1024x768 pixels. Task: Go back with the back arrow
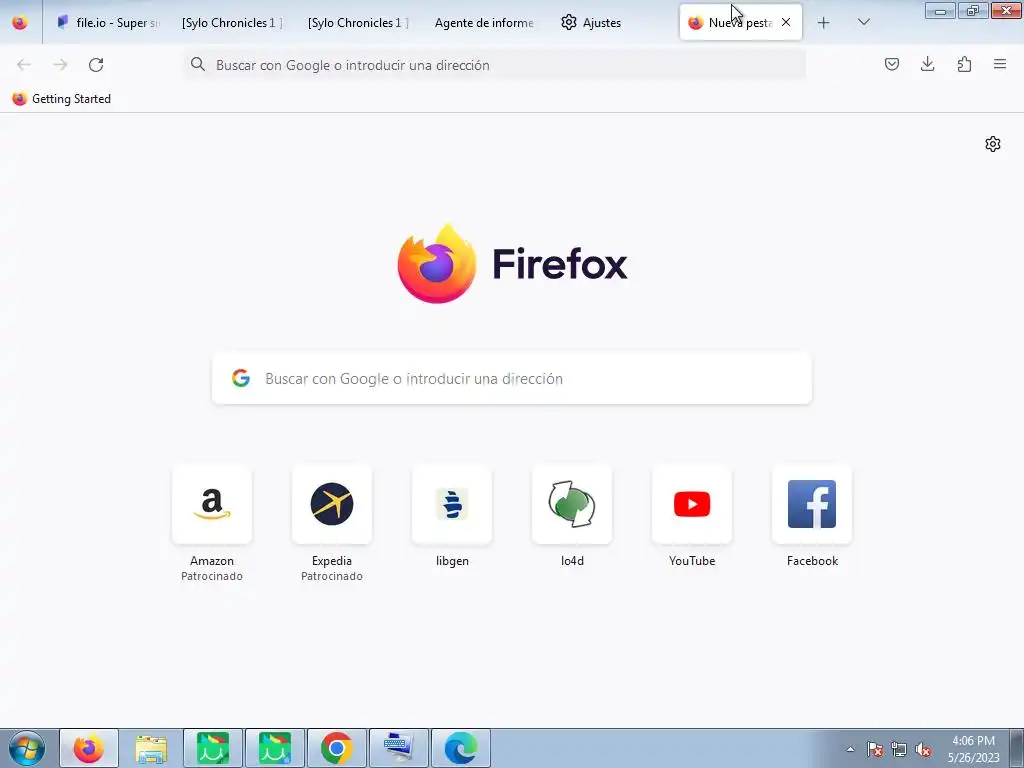coord(24,65)
